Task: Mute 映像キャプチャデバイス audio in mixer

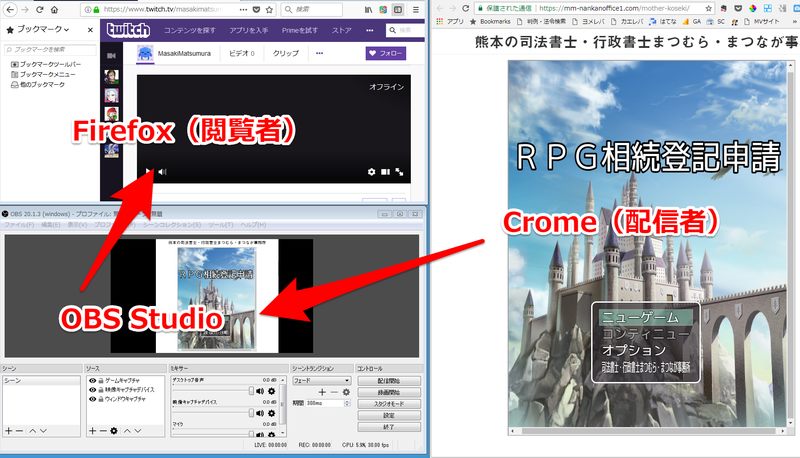Action: 260,413
